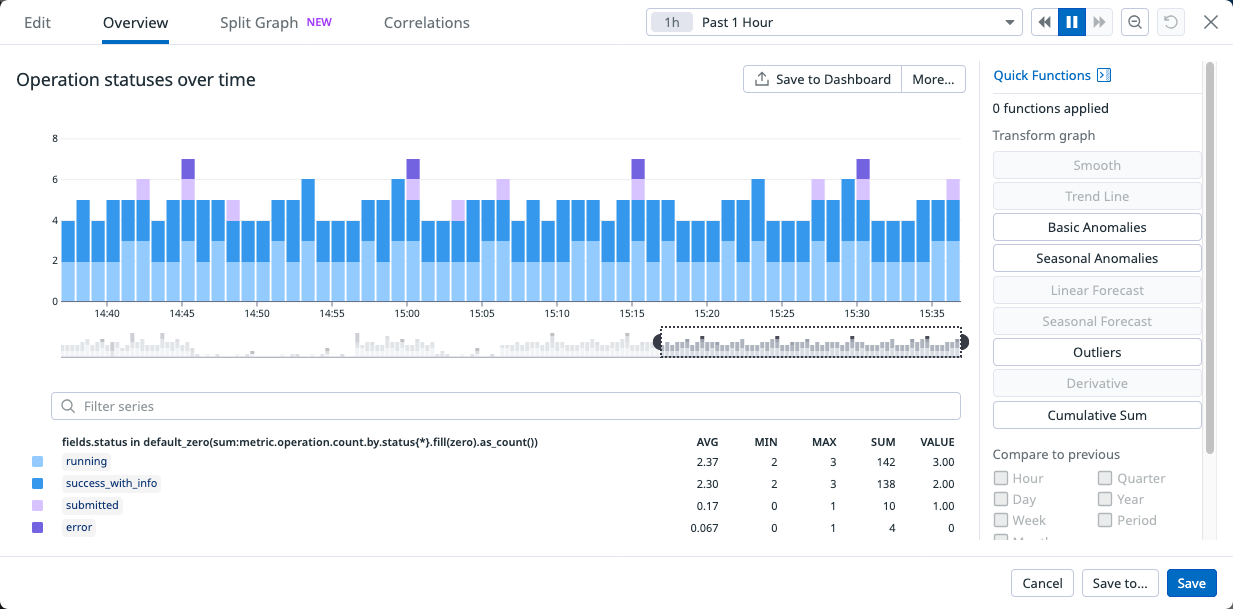Pause the live graph updates
Image resolution: width=1233 pixels, height=609 pixels.
(1071, 21)
